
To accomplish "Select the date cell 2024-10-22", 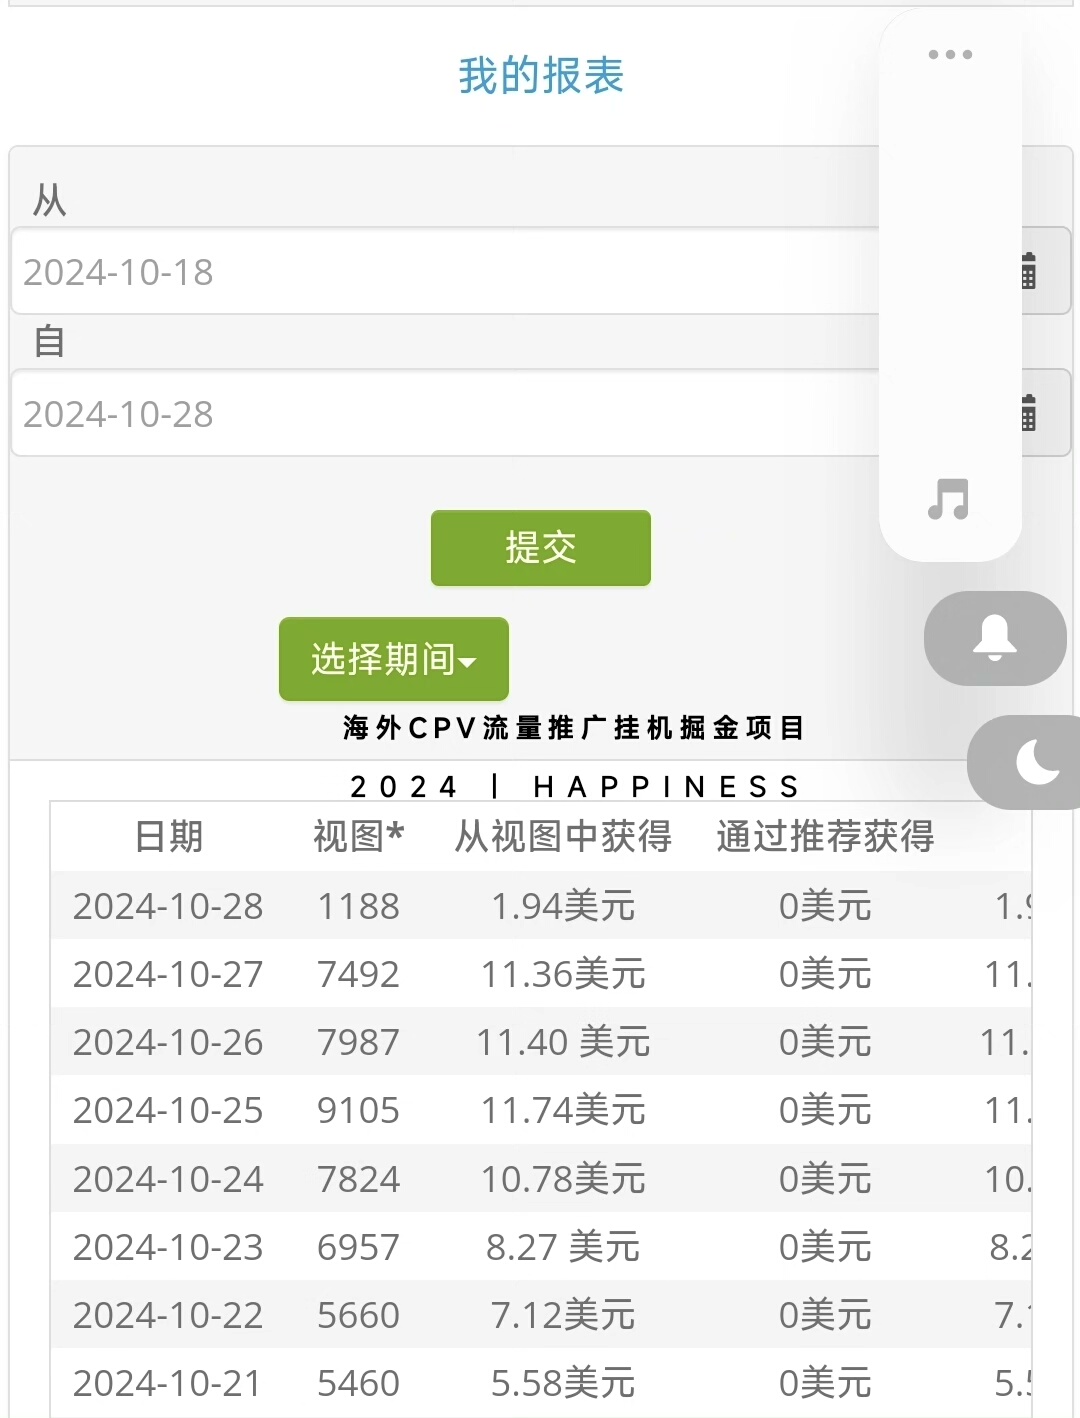I will pyautogui.click(x=168, y=1315).
